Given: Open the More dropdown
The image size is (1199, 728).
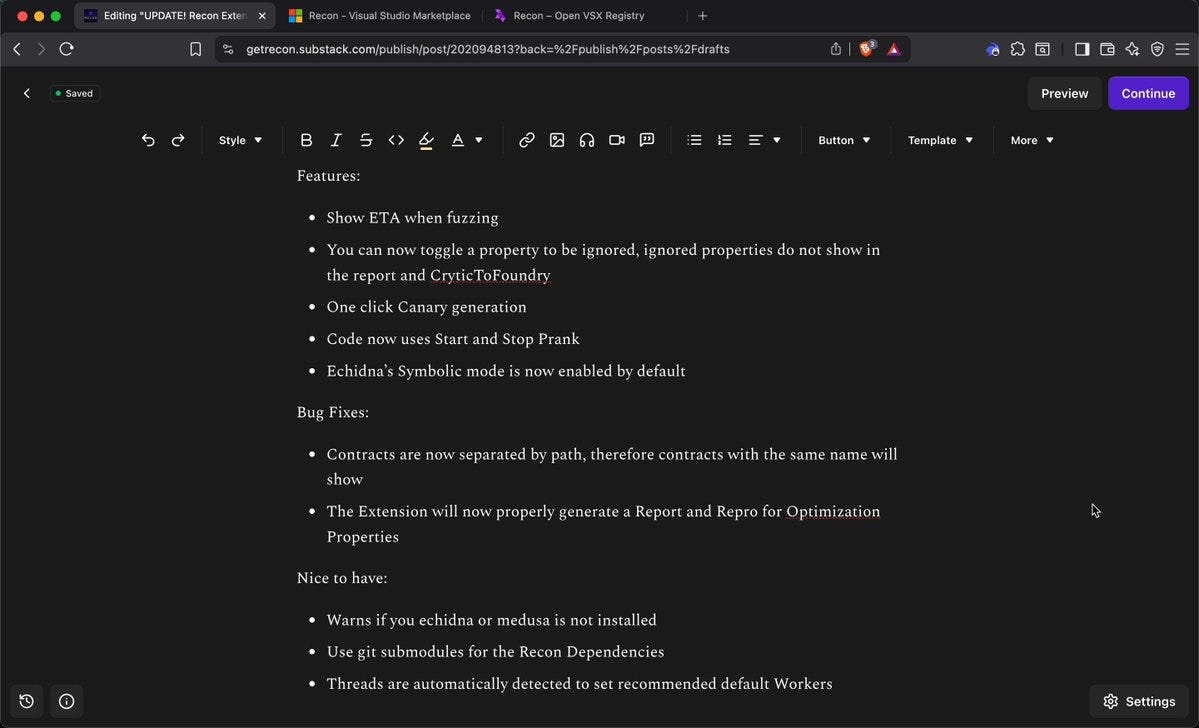Looking at the screenshot, I should (x=1032, y=140).
